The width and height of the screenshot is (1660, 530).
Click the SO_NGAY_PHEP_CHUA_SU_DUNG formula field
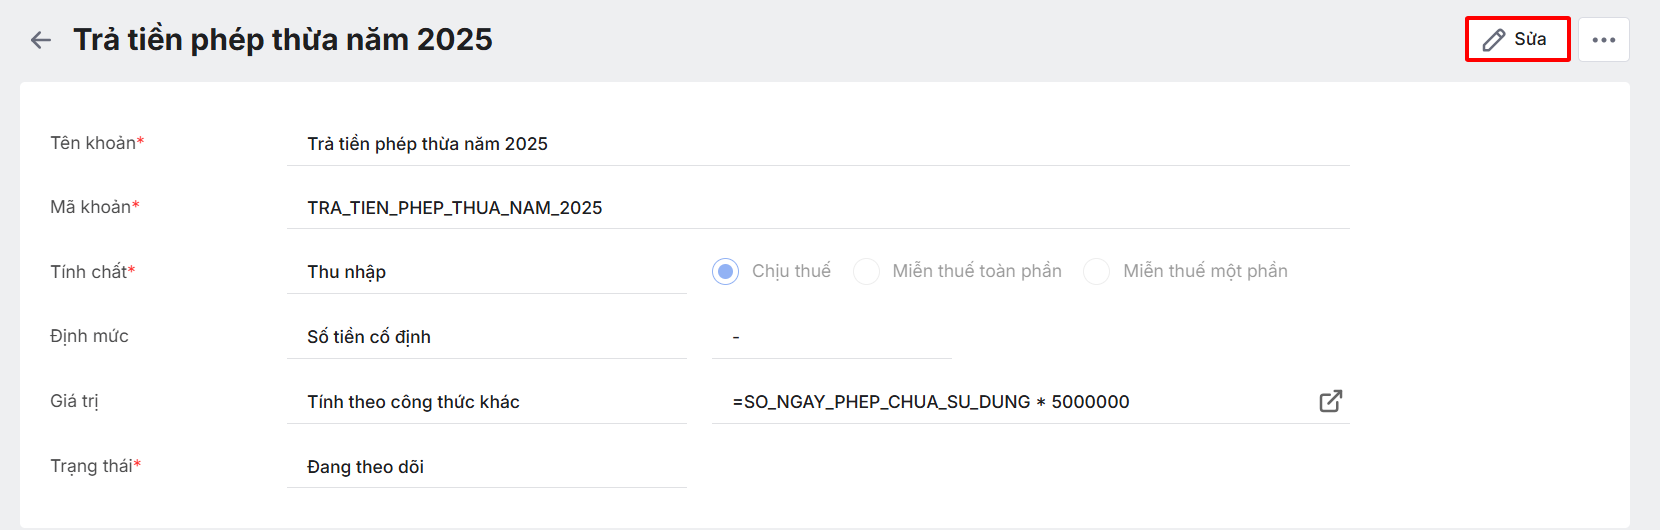[x=1010, y=402]
